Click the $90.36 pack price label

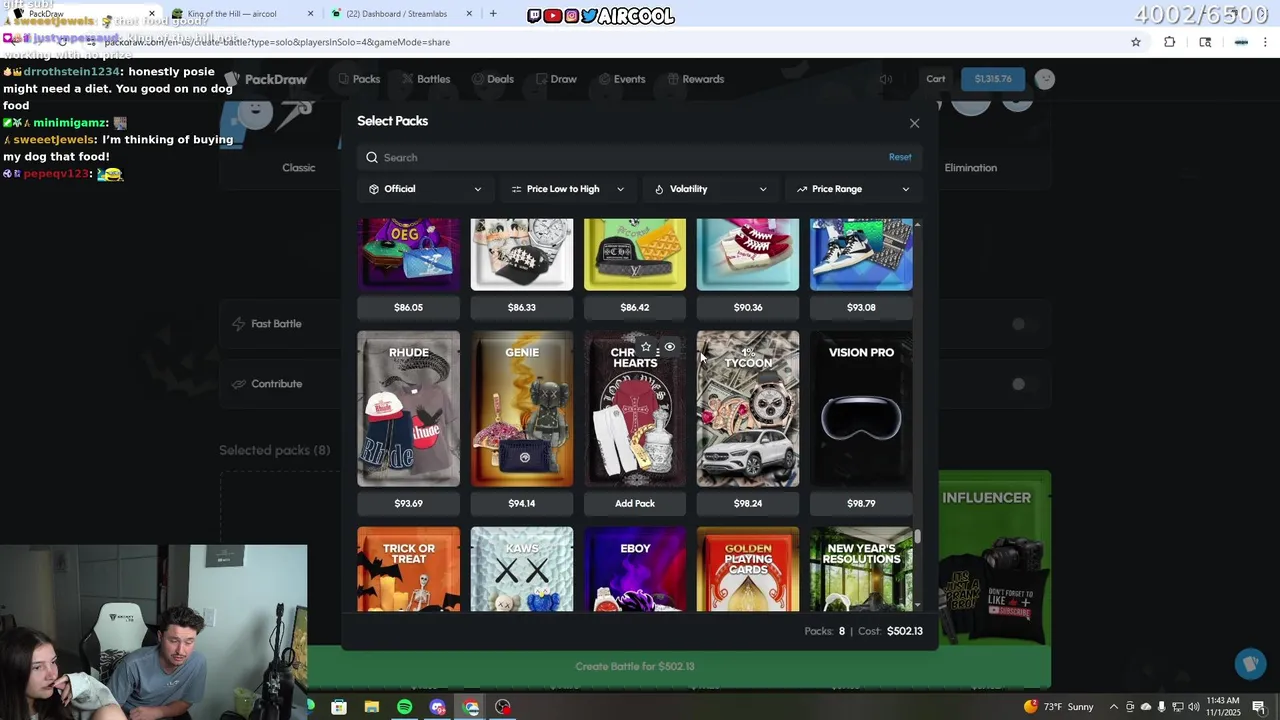[748, 307]
